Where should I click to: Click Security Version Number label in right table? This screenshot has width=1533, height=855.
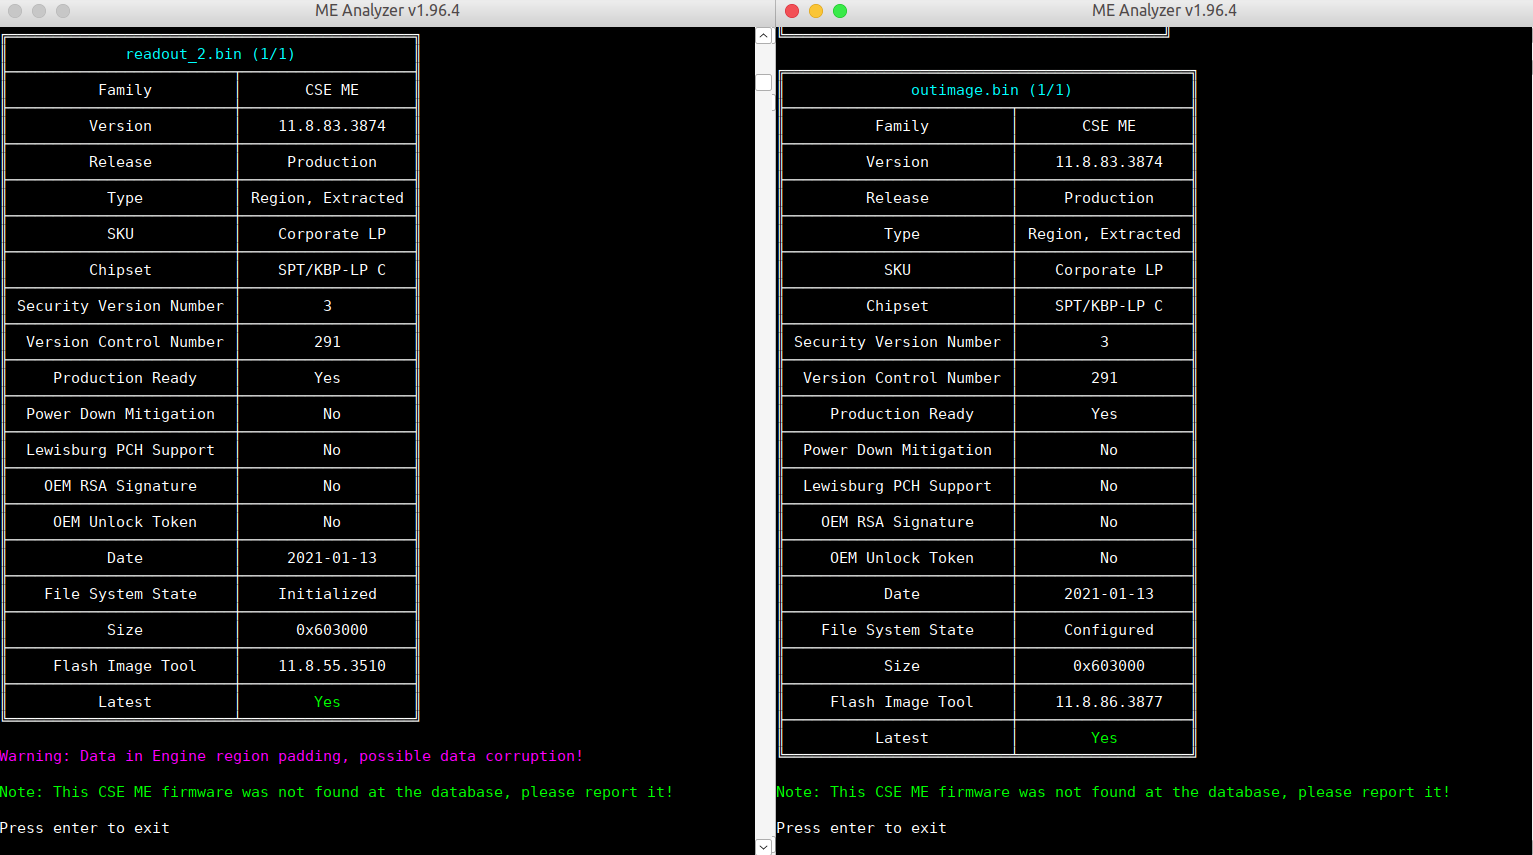point(897,342)
